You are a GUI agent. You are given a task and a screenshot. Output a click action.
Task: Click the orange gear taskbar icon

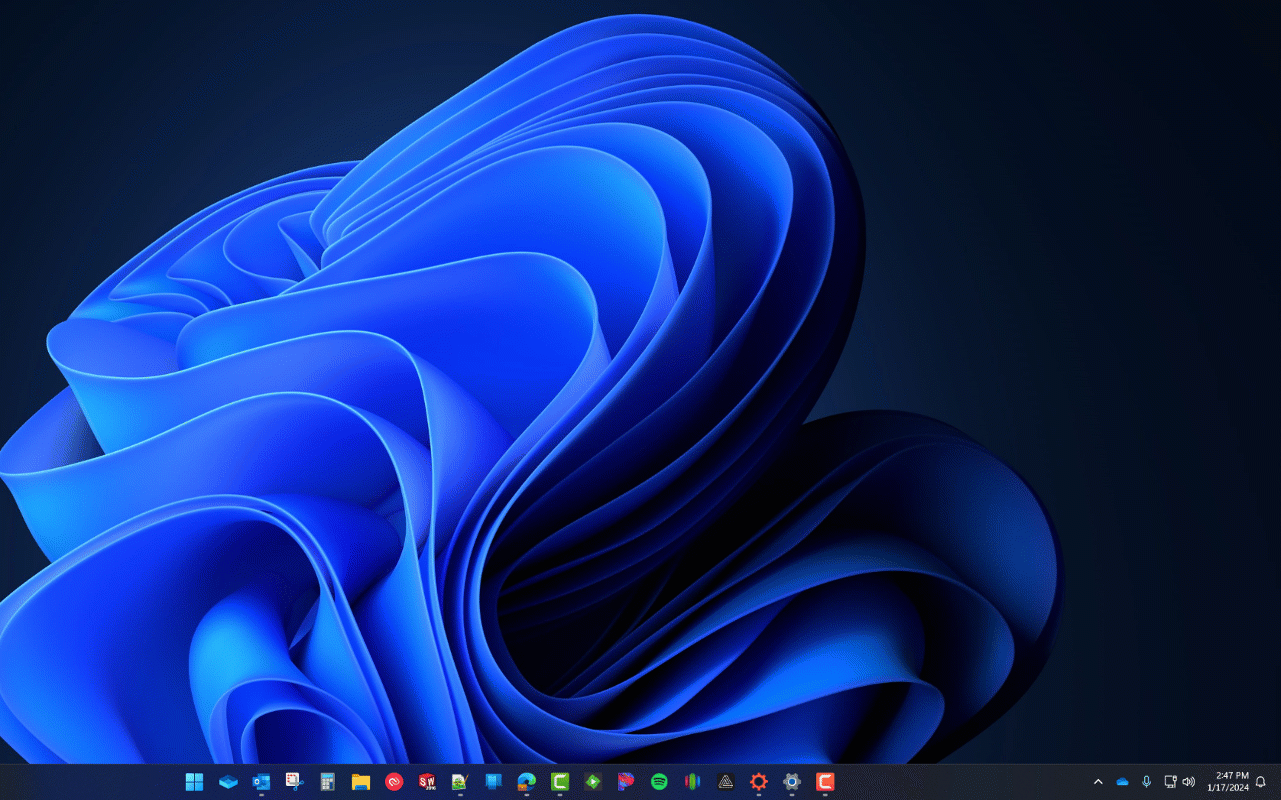pos(759,782)
